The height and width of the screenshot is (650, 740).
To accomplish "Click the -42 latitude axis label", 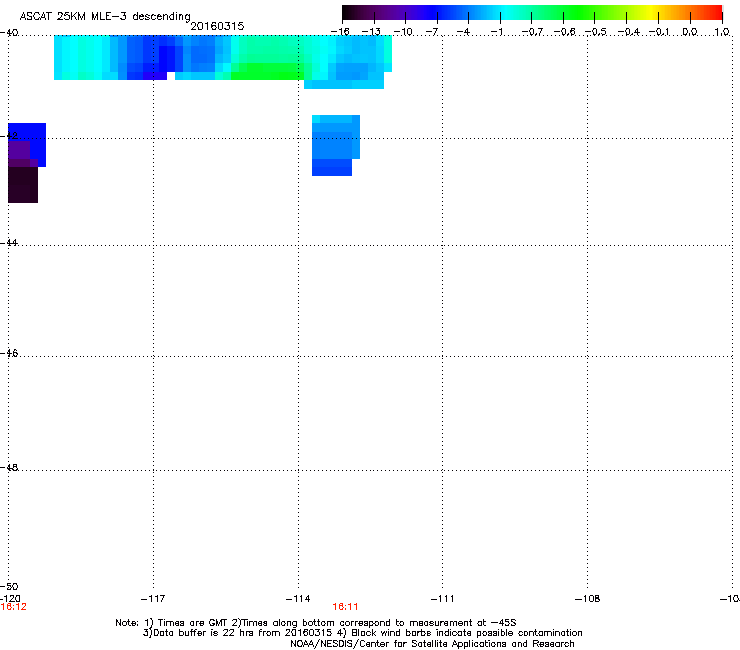I will (x=9, y=135).
